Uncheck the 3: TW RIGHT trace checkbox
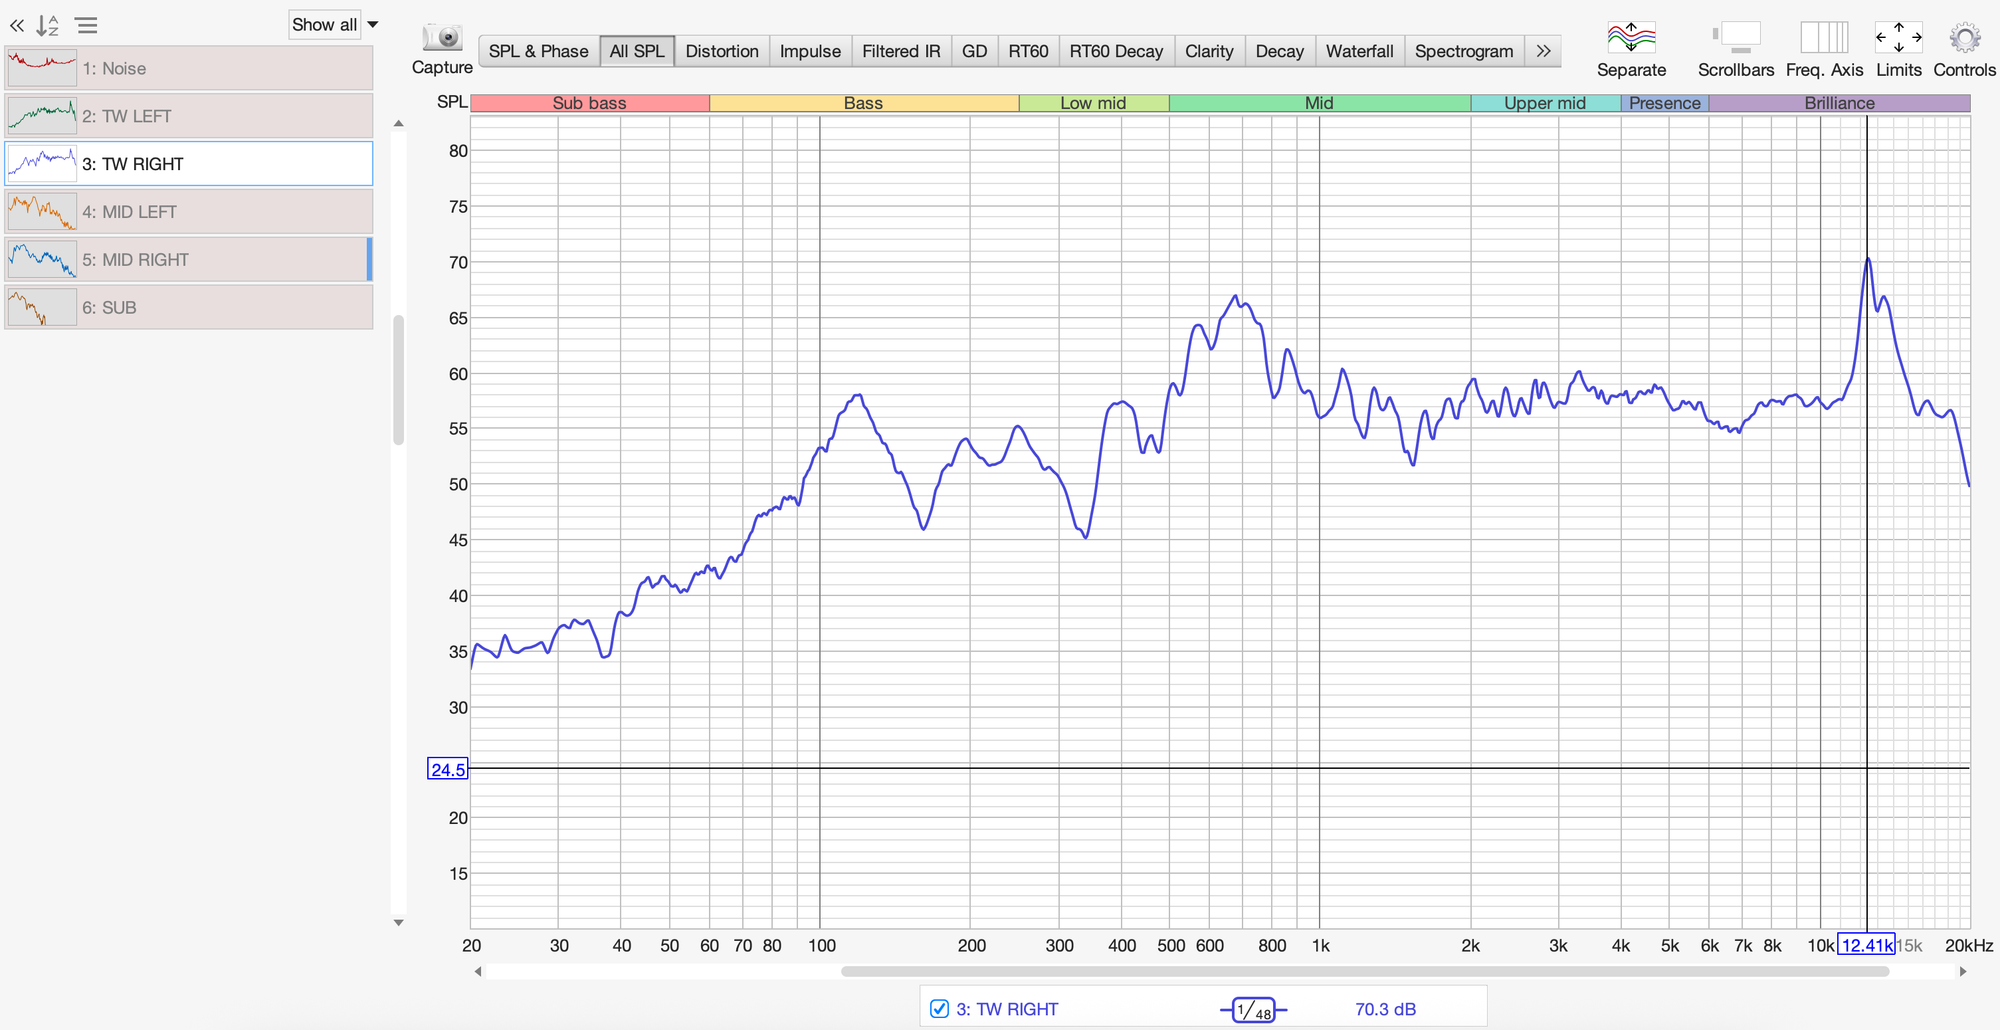Viewport: 2000px width, 1030px height. tap(939, 1008)
